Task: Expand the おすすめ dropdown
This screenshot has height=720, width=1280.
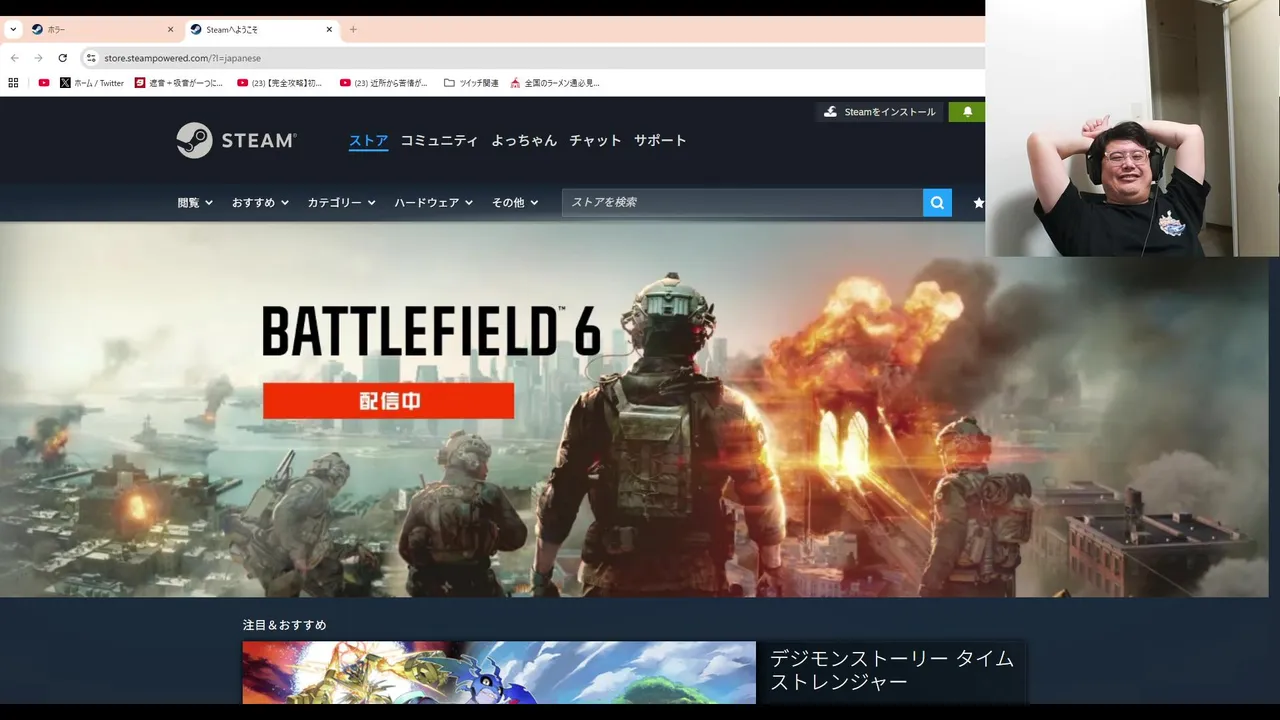Action: pyautogui.click(x=260, y=202)
